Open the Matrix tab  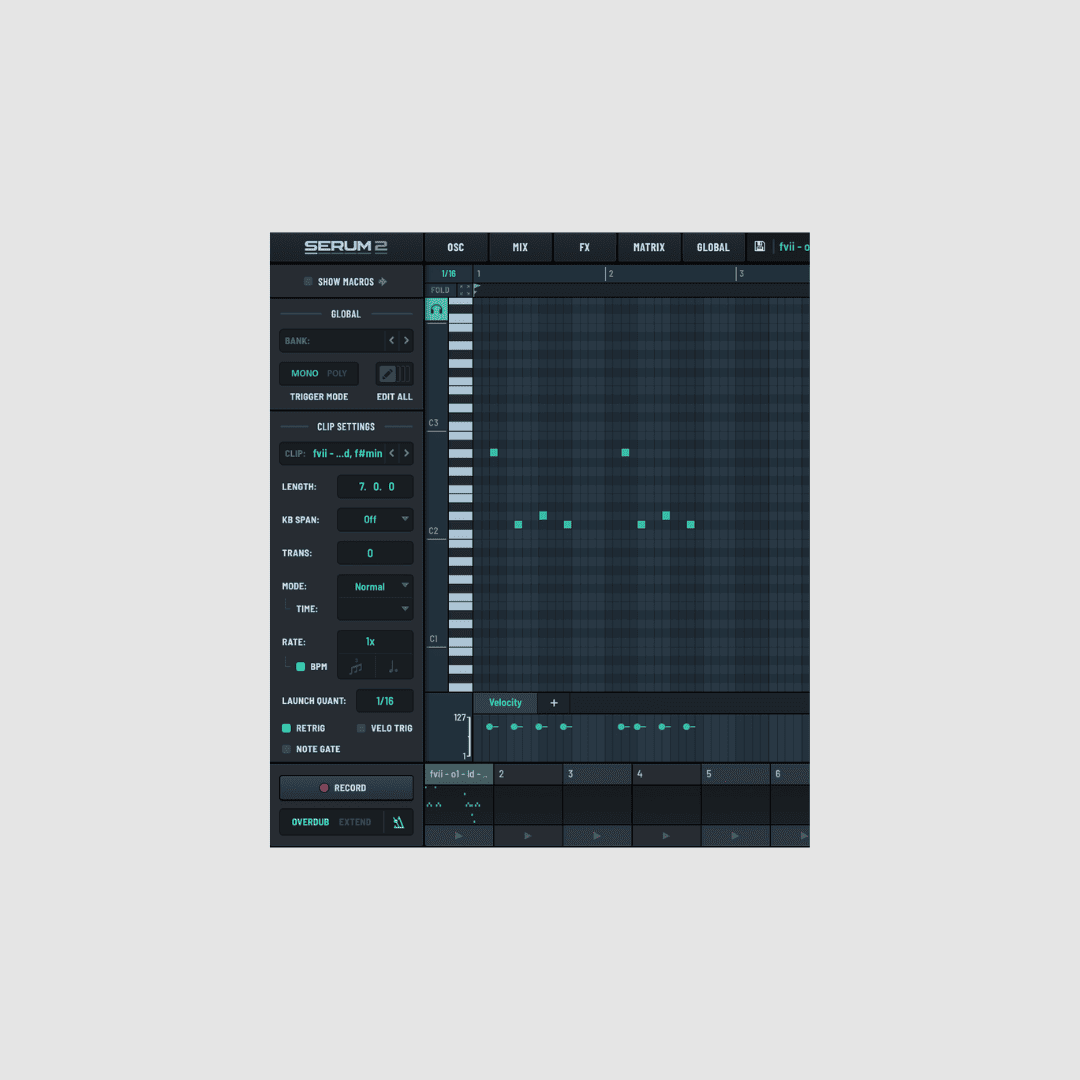(649, 248)
